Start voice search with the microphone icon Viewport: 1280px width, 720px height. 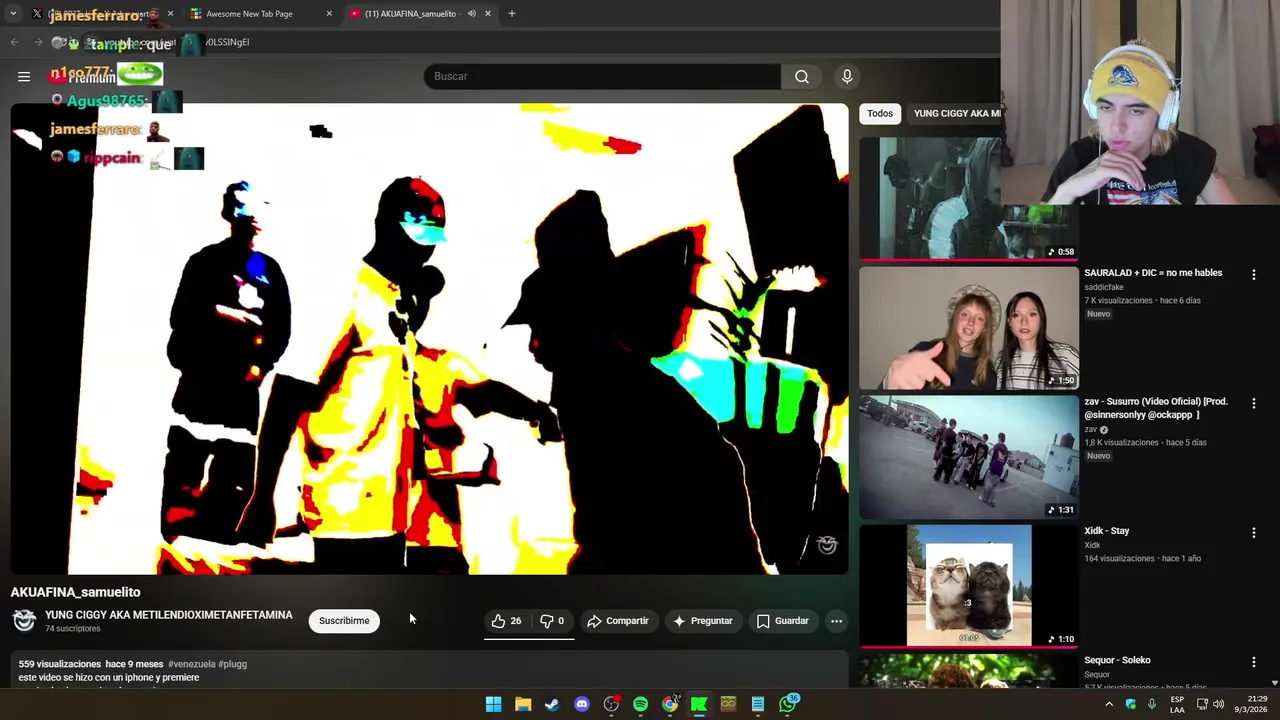click(x=847, y=76)
